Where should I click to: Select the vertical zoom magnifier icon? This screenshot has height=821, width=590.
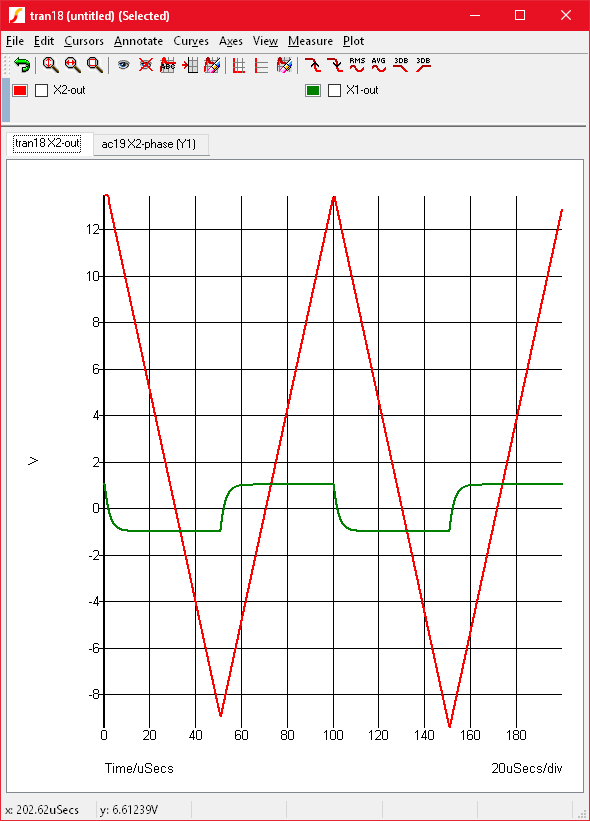coord(50,65)
